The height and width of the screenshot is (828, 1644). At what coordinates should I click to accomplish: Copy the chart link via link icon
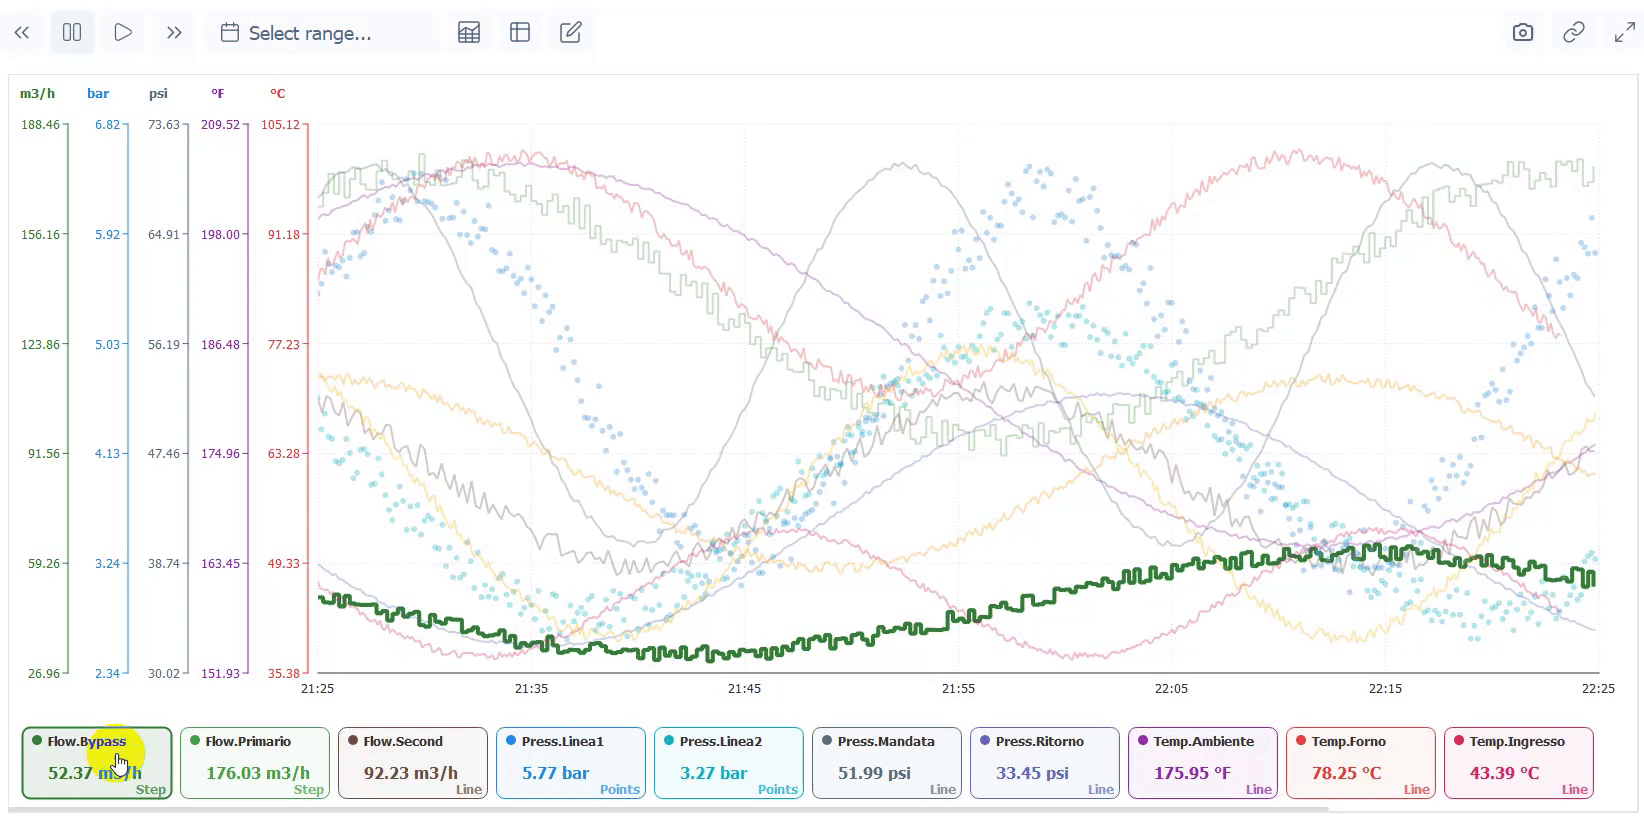[1573, 33]
